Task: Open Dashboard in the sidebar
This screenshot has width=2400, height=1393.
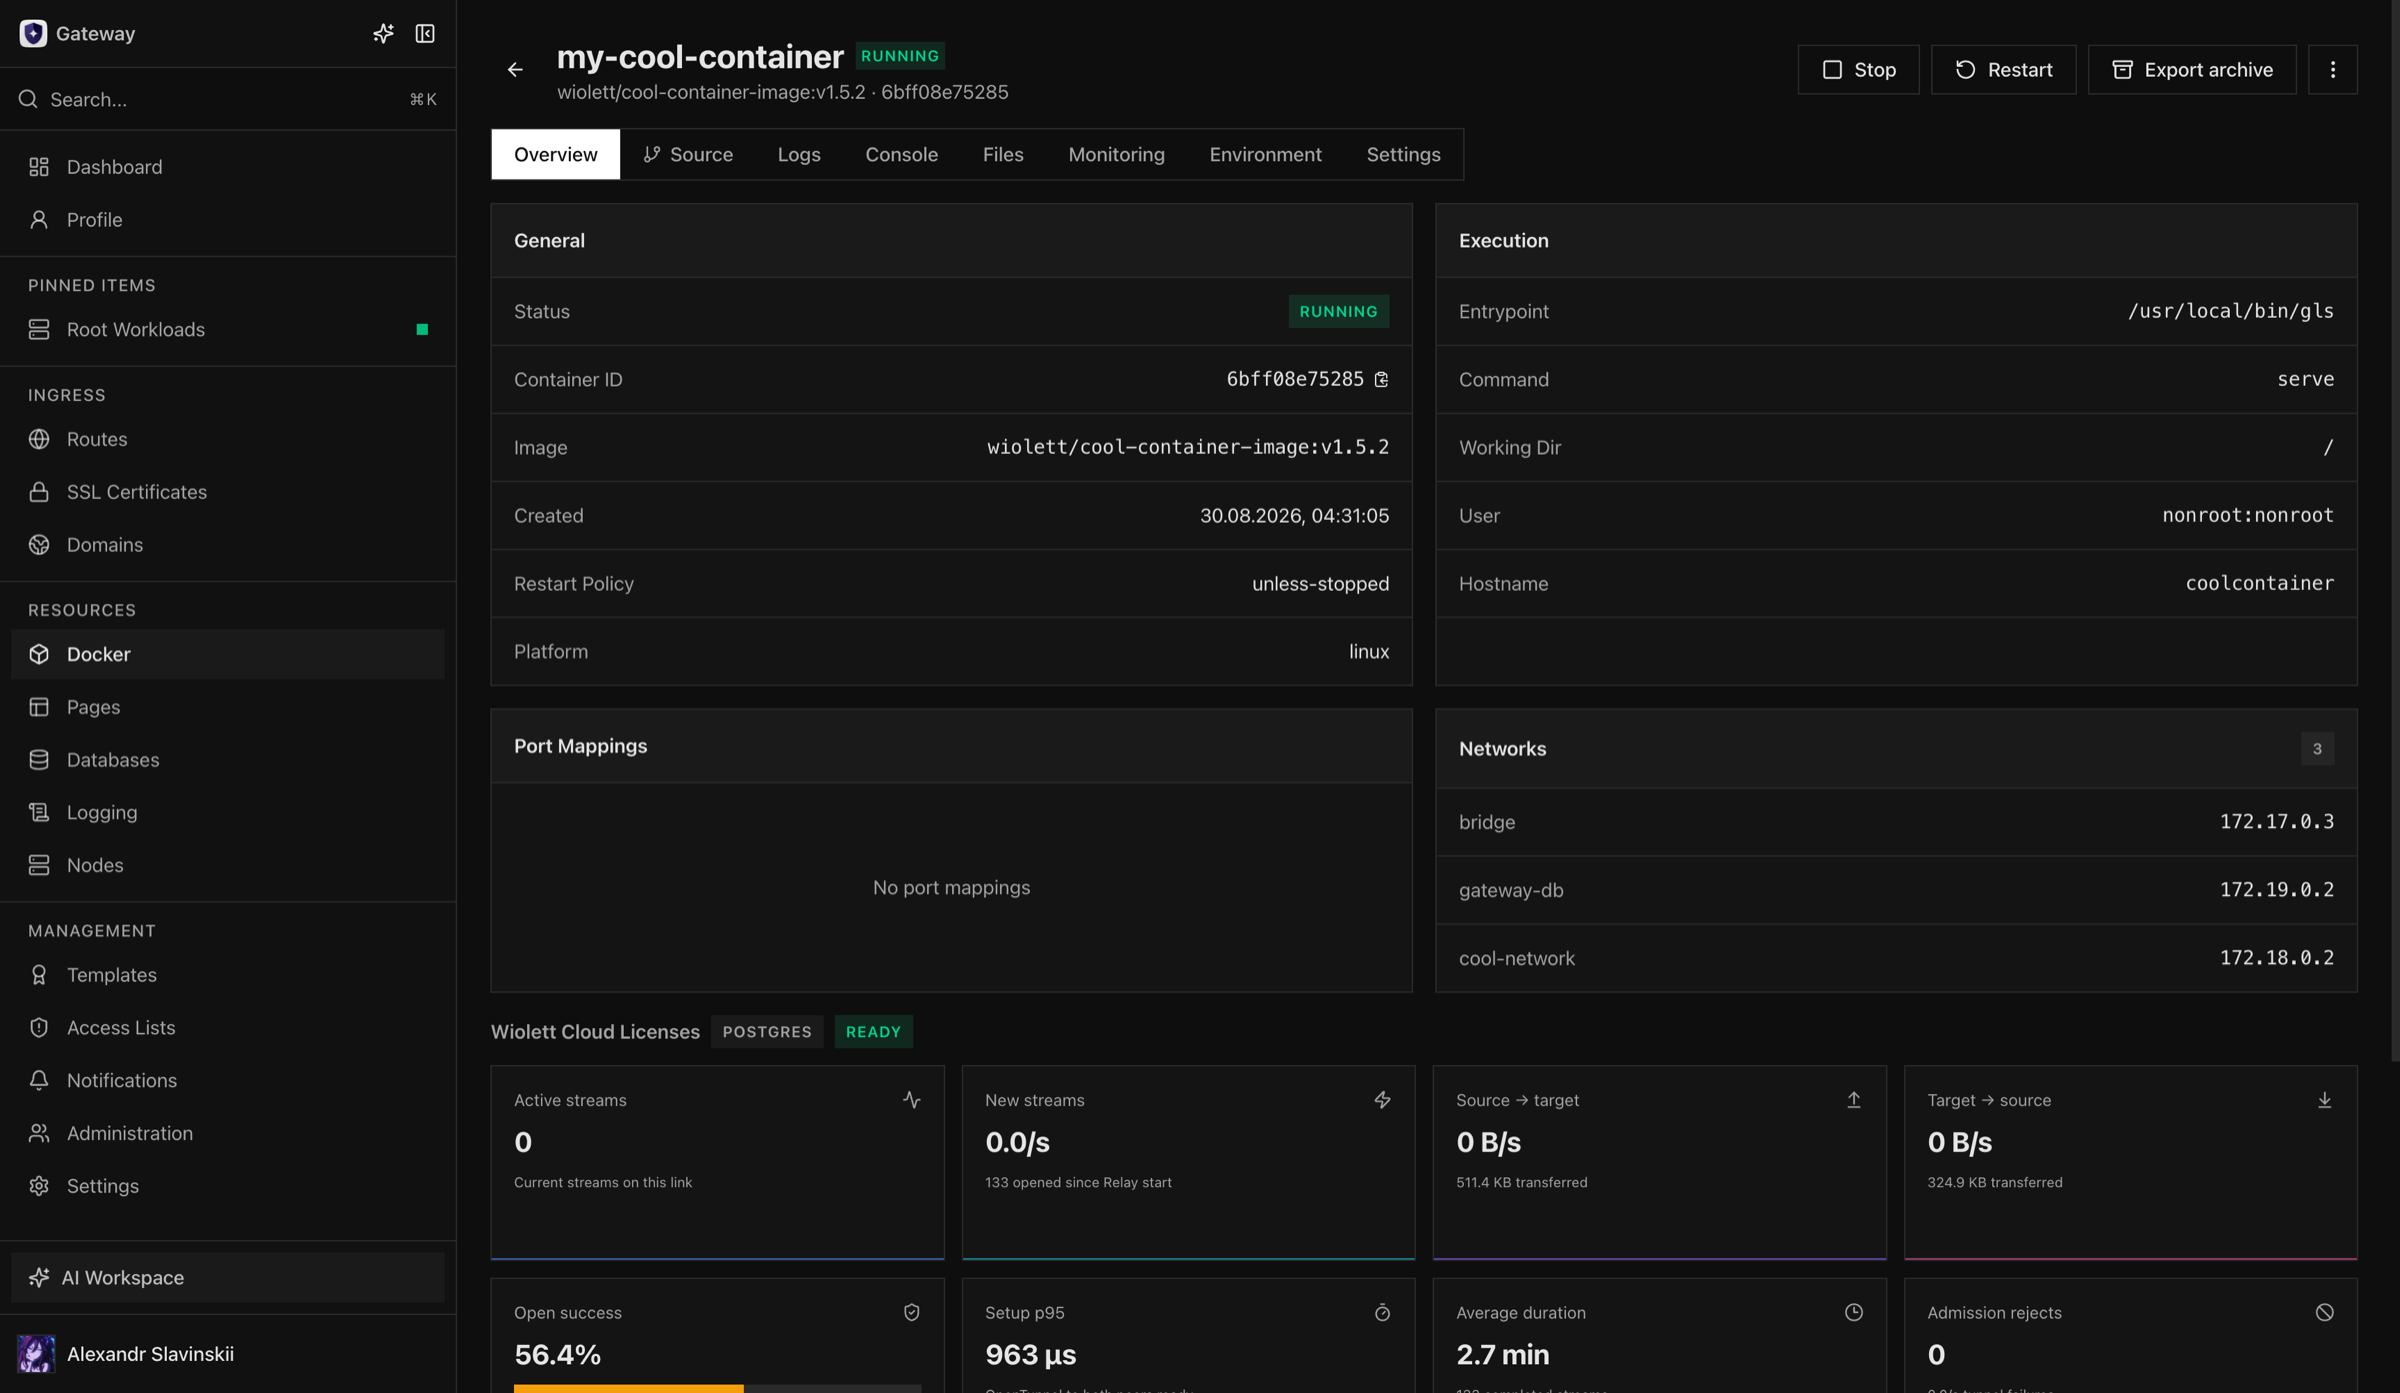Action: coord(228,167)
